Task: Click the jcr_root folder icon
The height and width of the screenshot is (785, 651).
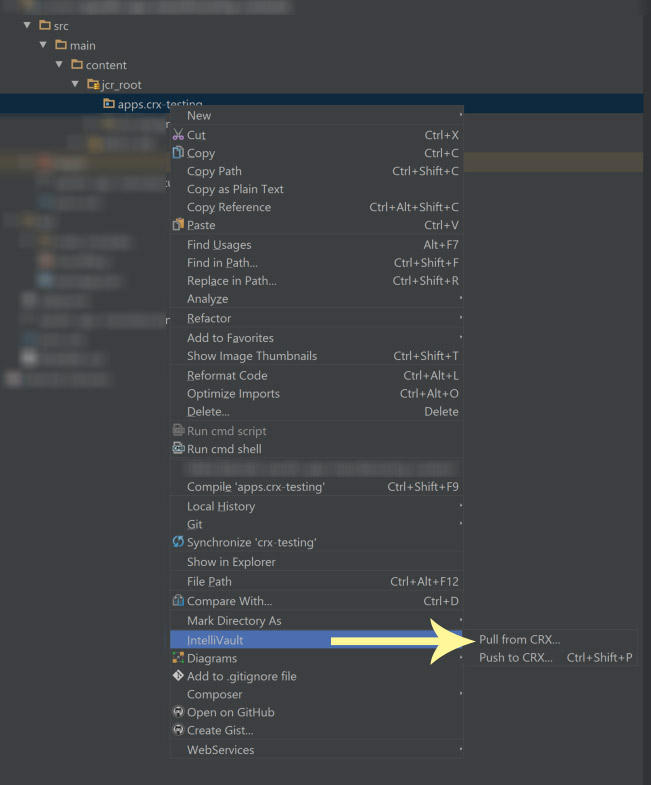Action: point(93,84)
